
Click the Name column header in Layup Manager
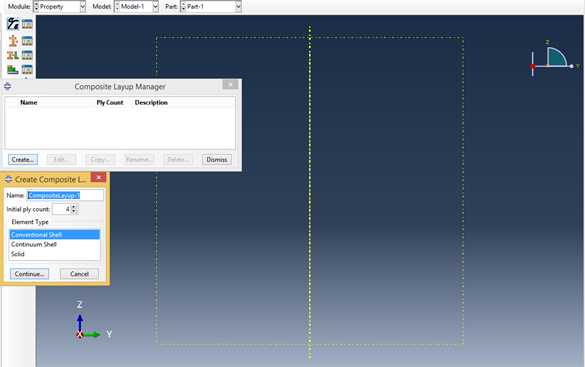(29, 103)
